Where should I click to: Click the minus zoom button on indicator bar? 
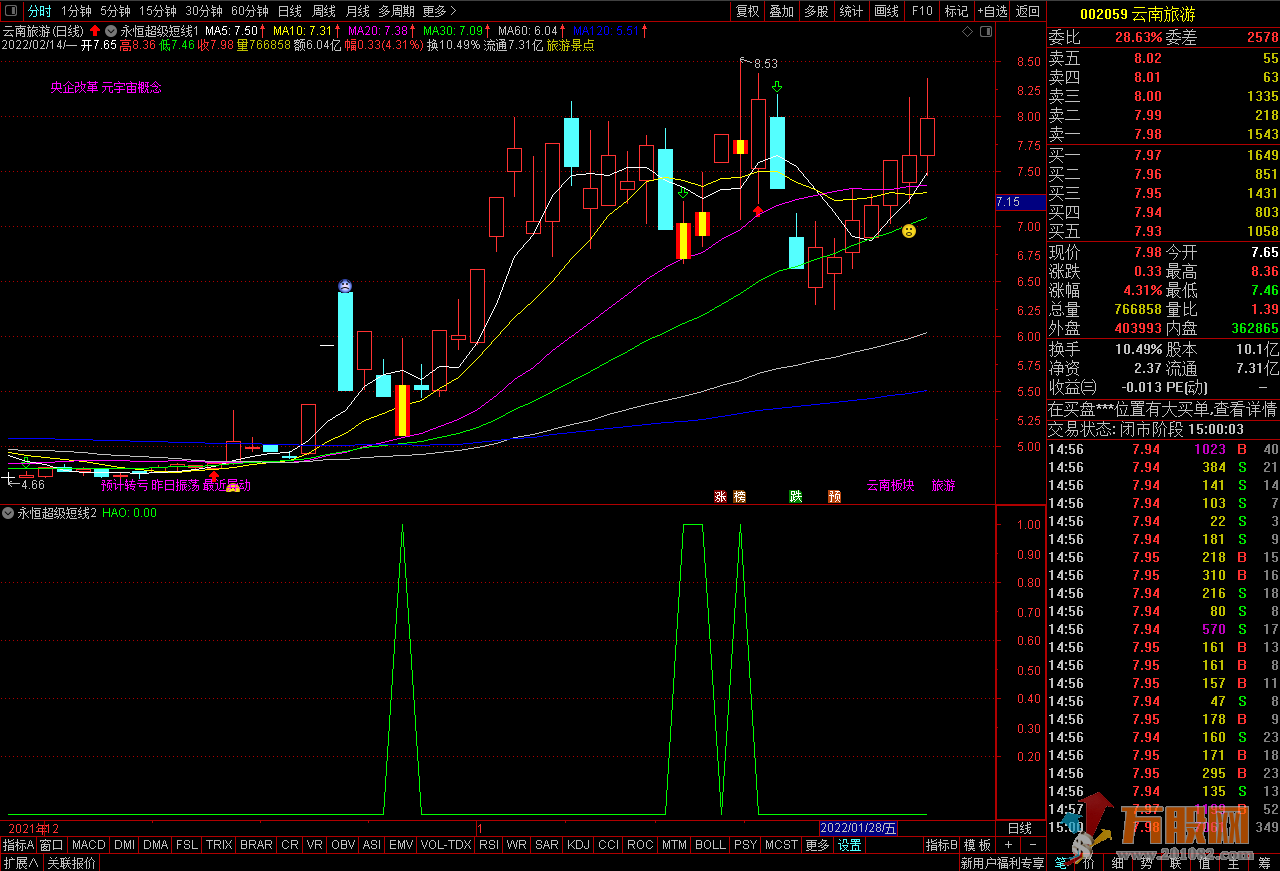[1032, 845]
